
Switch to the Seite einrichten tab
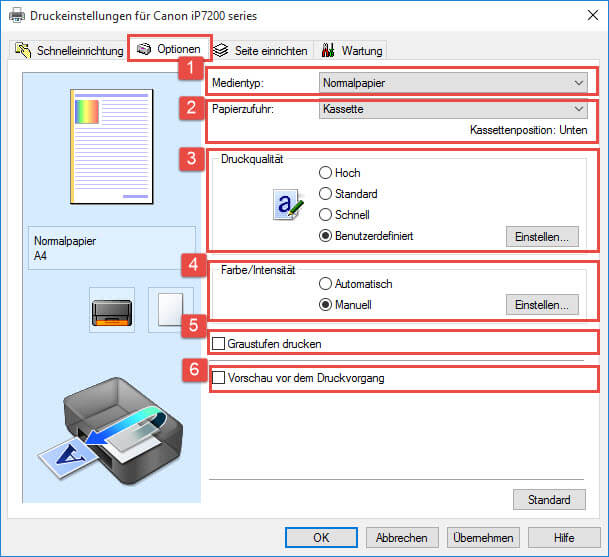click(x=261, y=50)
